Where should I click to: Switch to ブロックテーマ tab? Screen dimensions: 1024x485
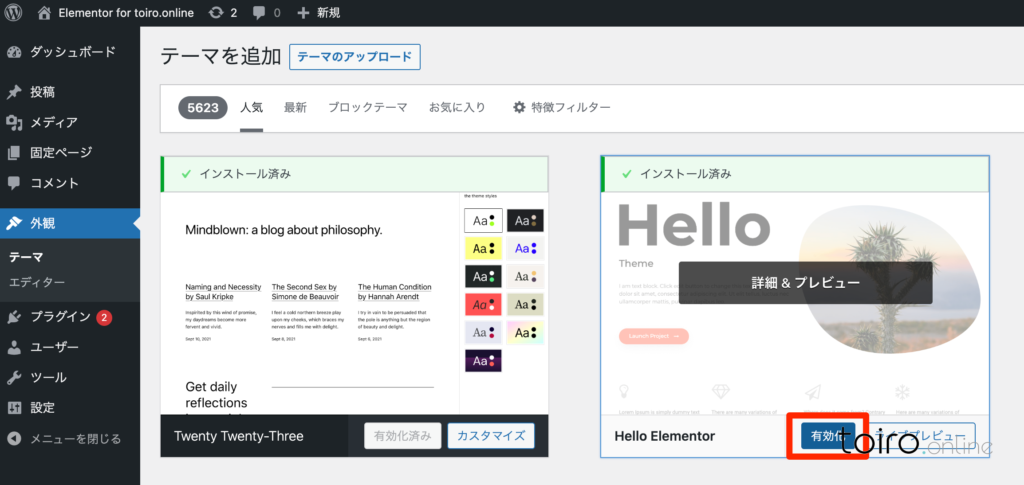[367, 108]
